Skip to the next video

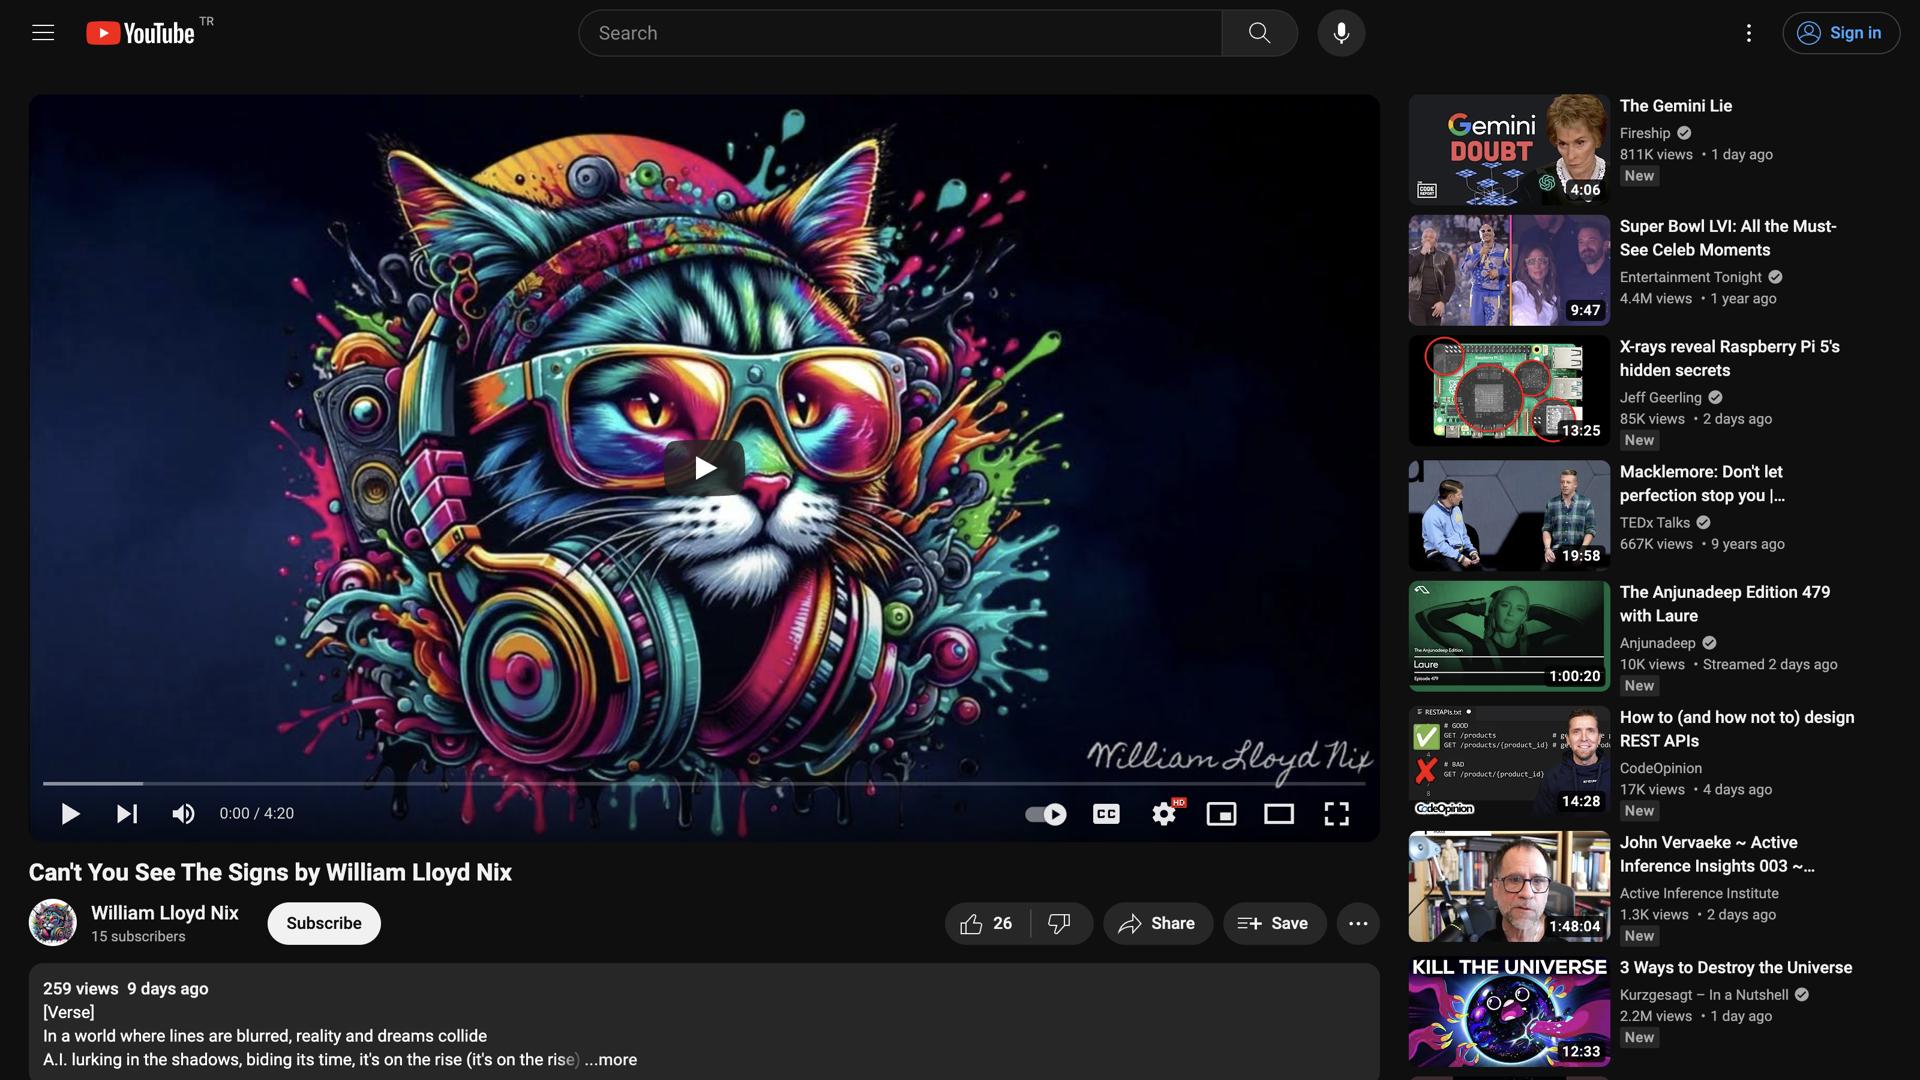126,814
